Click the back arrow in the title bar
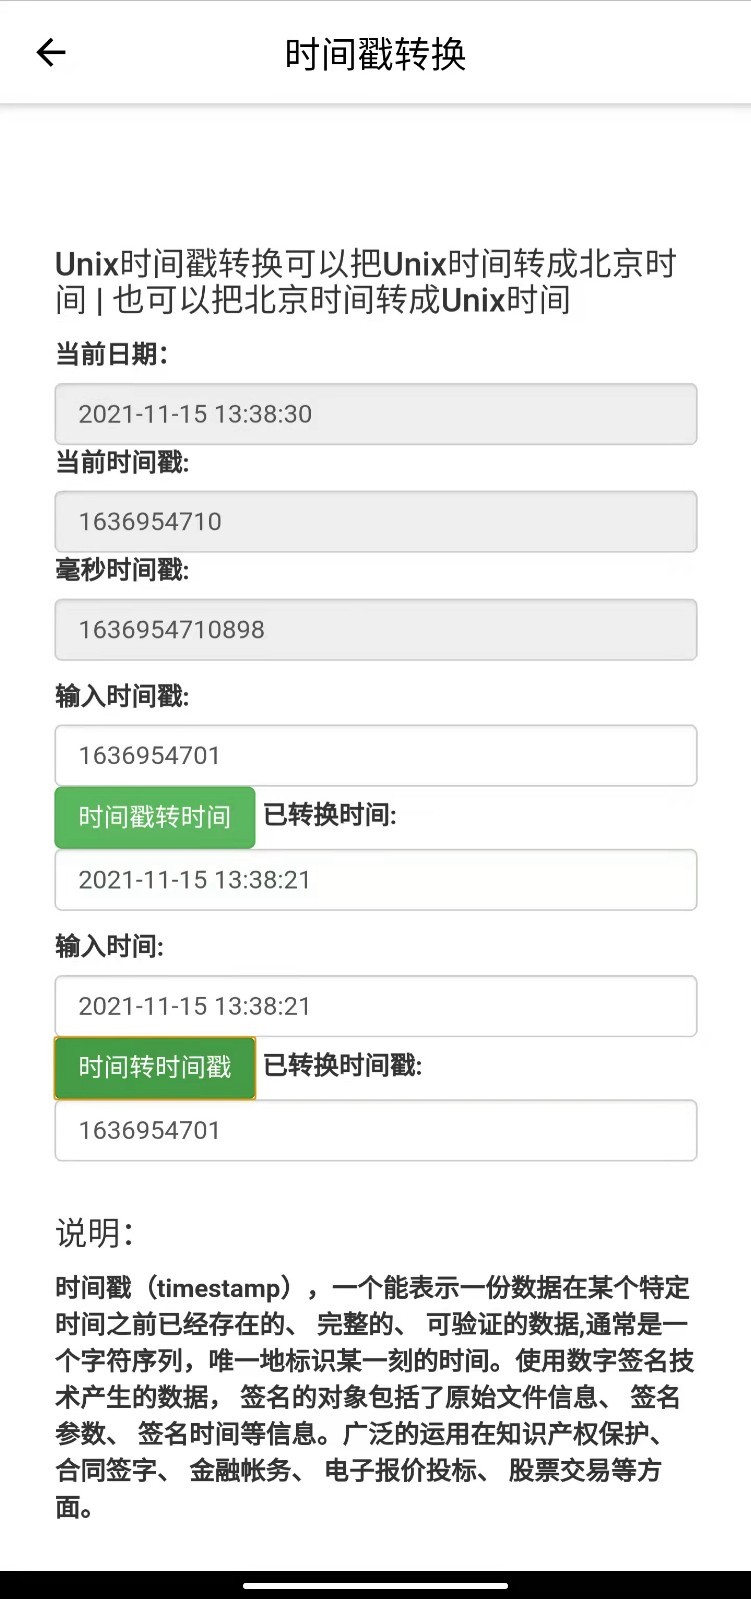751x1599 pixels. tap(50, 52)
